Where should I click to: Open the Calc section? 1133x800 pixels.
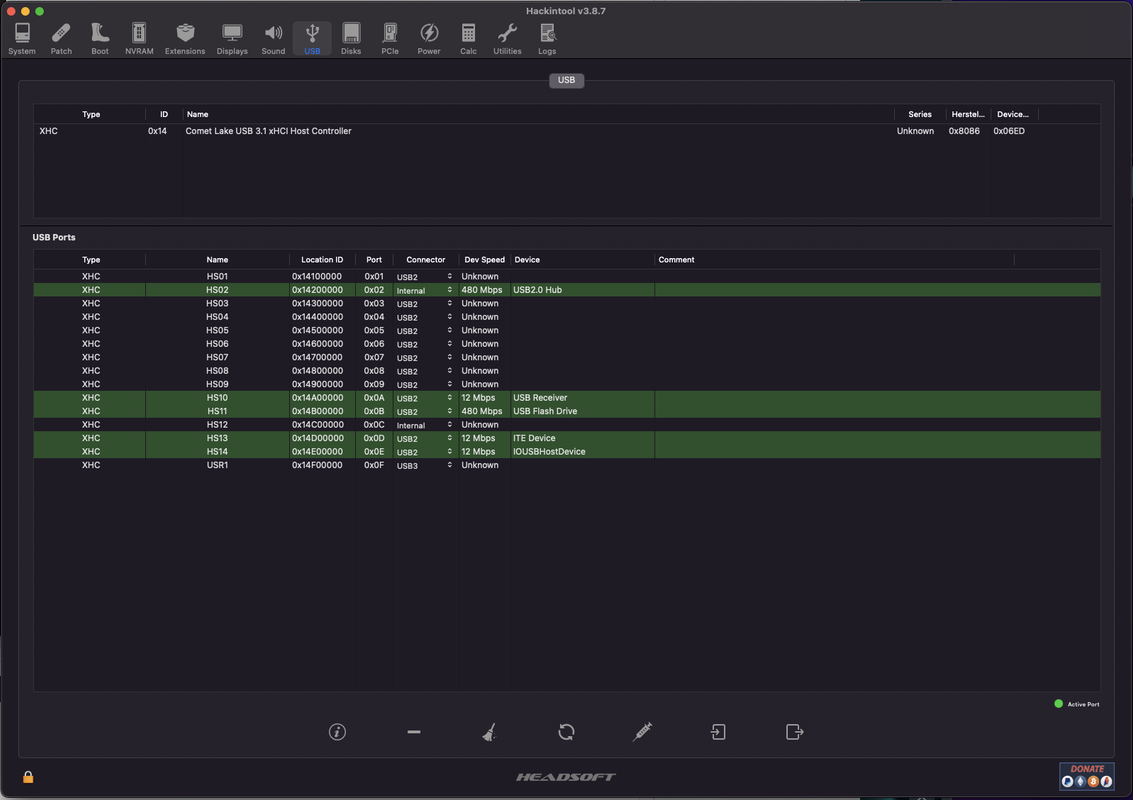[468, 38]
